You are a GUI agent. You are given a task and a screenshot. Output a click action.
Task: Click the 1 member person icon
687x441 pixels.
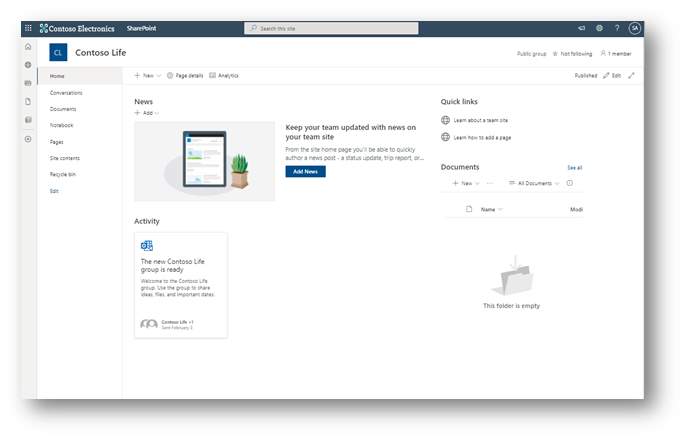click(x=603, y=53)
